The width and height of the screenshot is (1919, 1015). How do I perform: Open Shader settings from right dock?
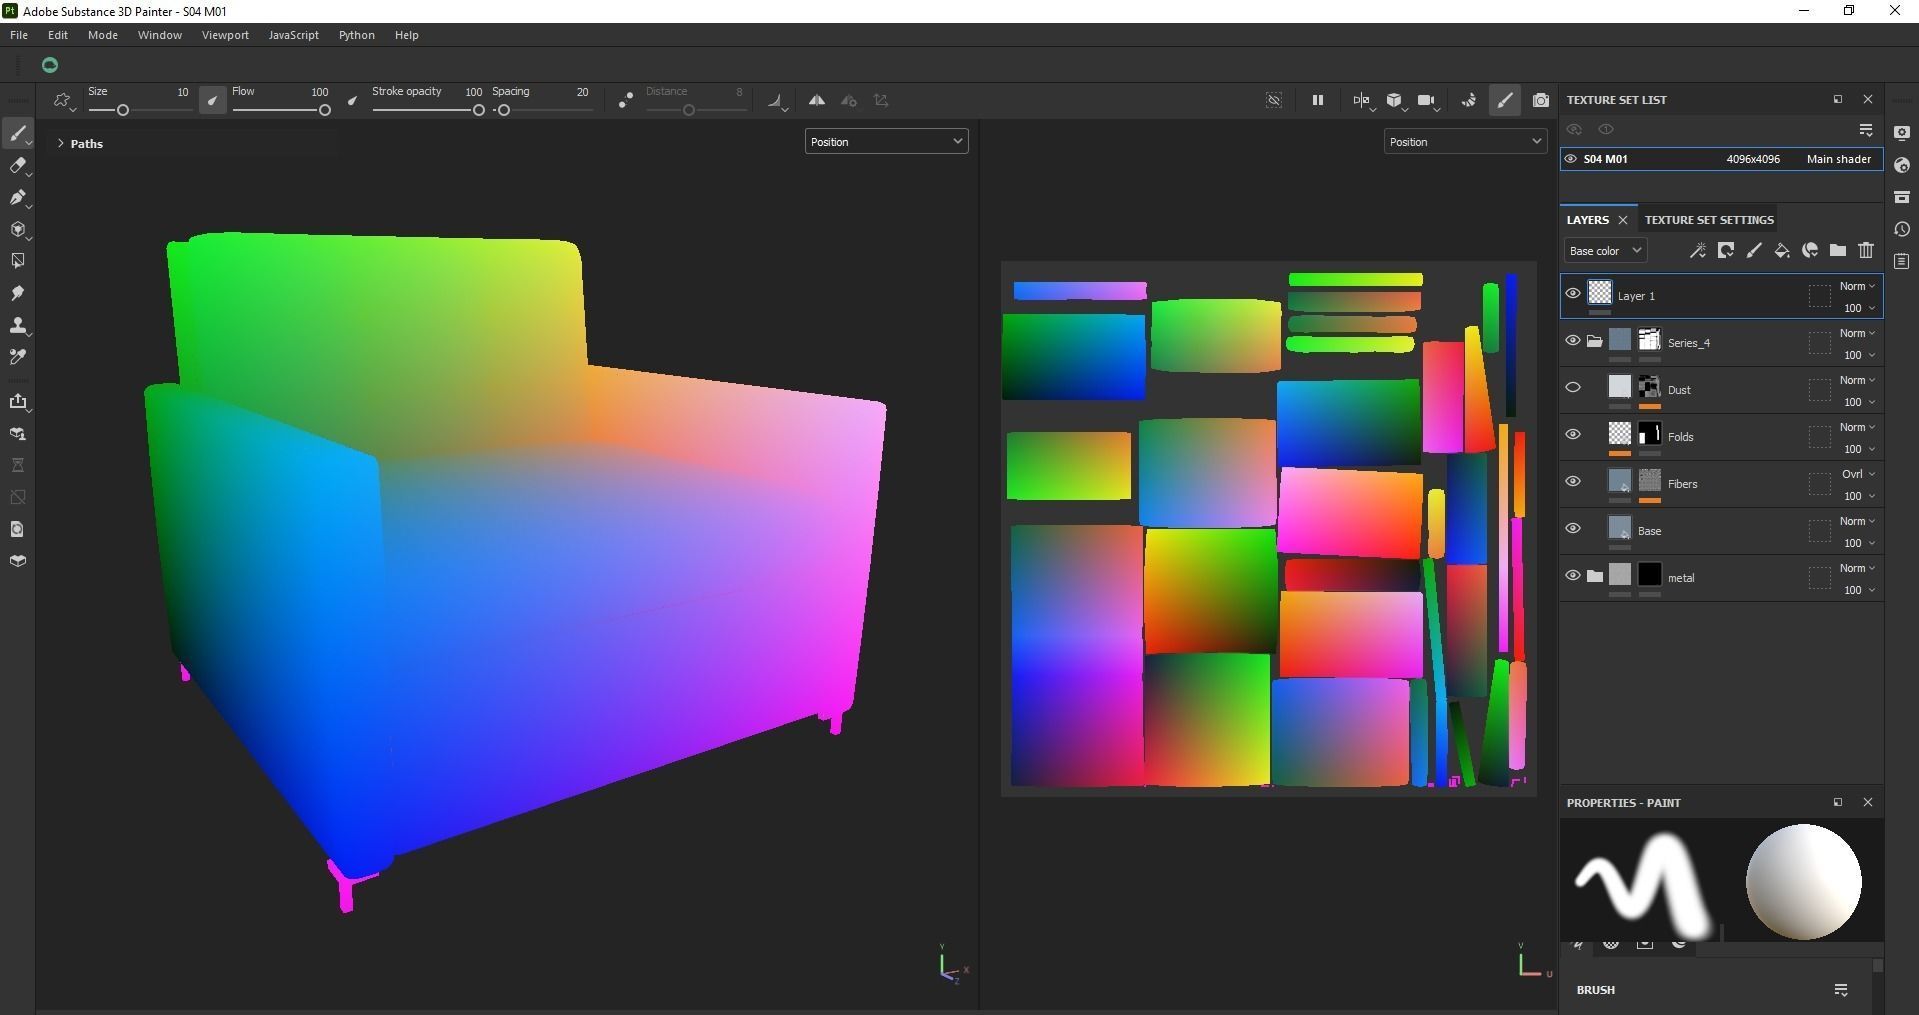coord(1902,165)
